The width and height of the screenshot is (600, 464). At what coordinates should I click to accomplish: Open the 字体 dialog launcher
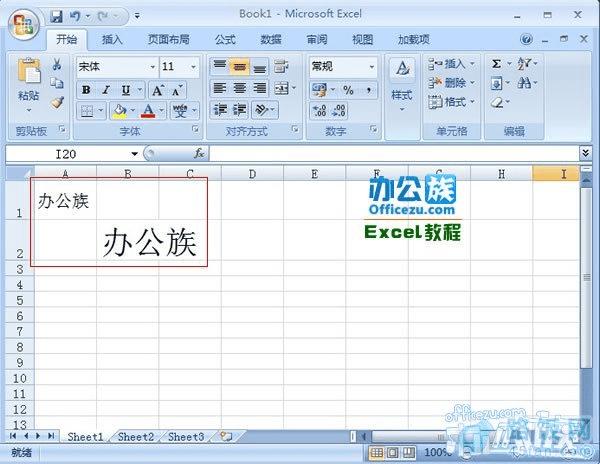(195, 129)
